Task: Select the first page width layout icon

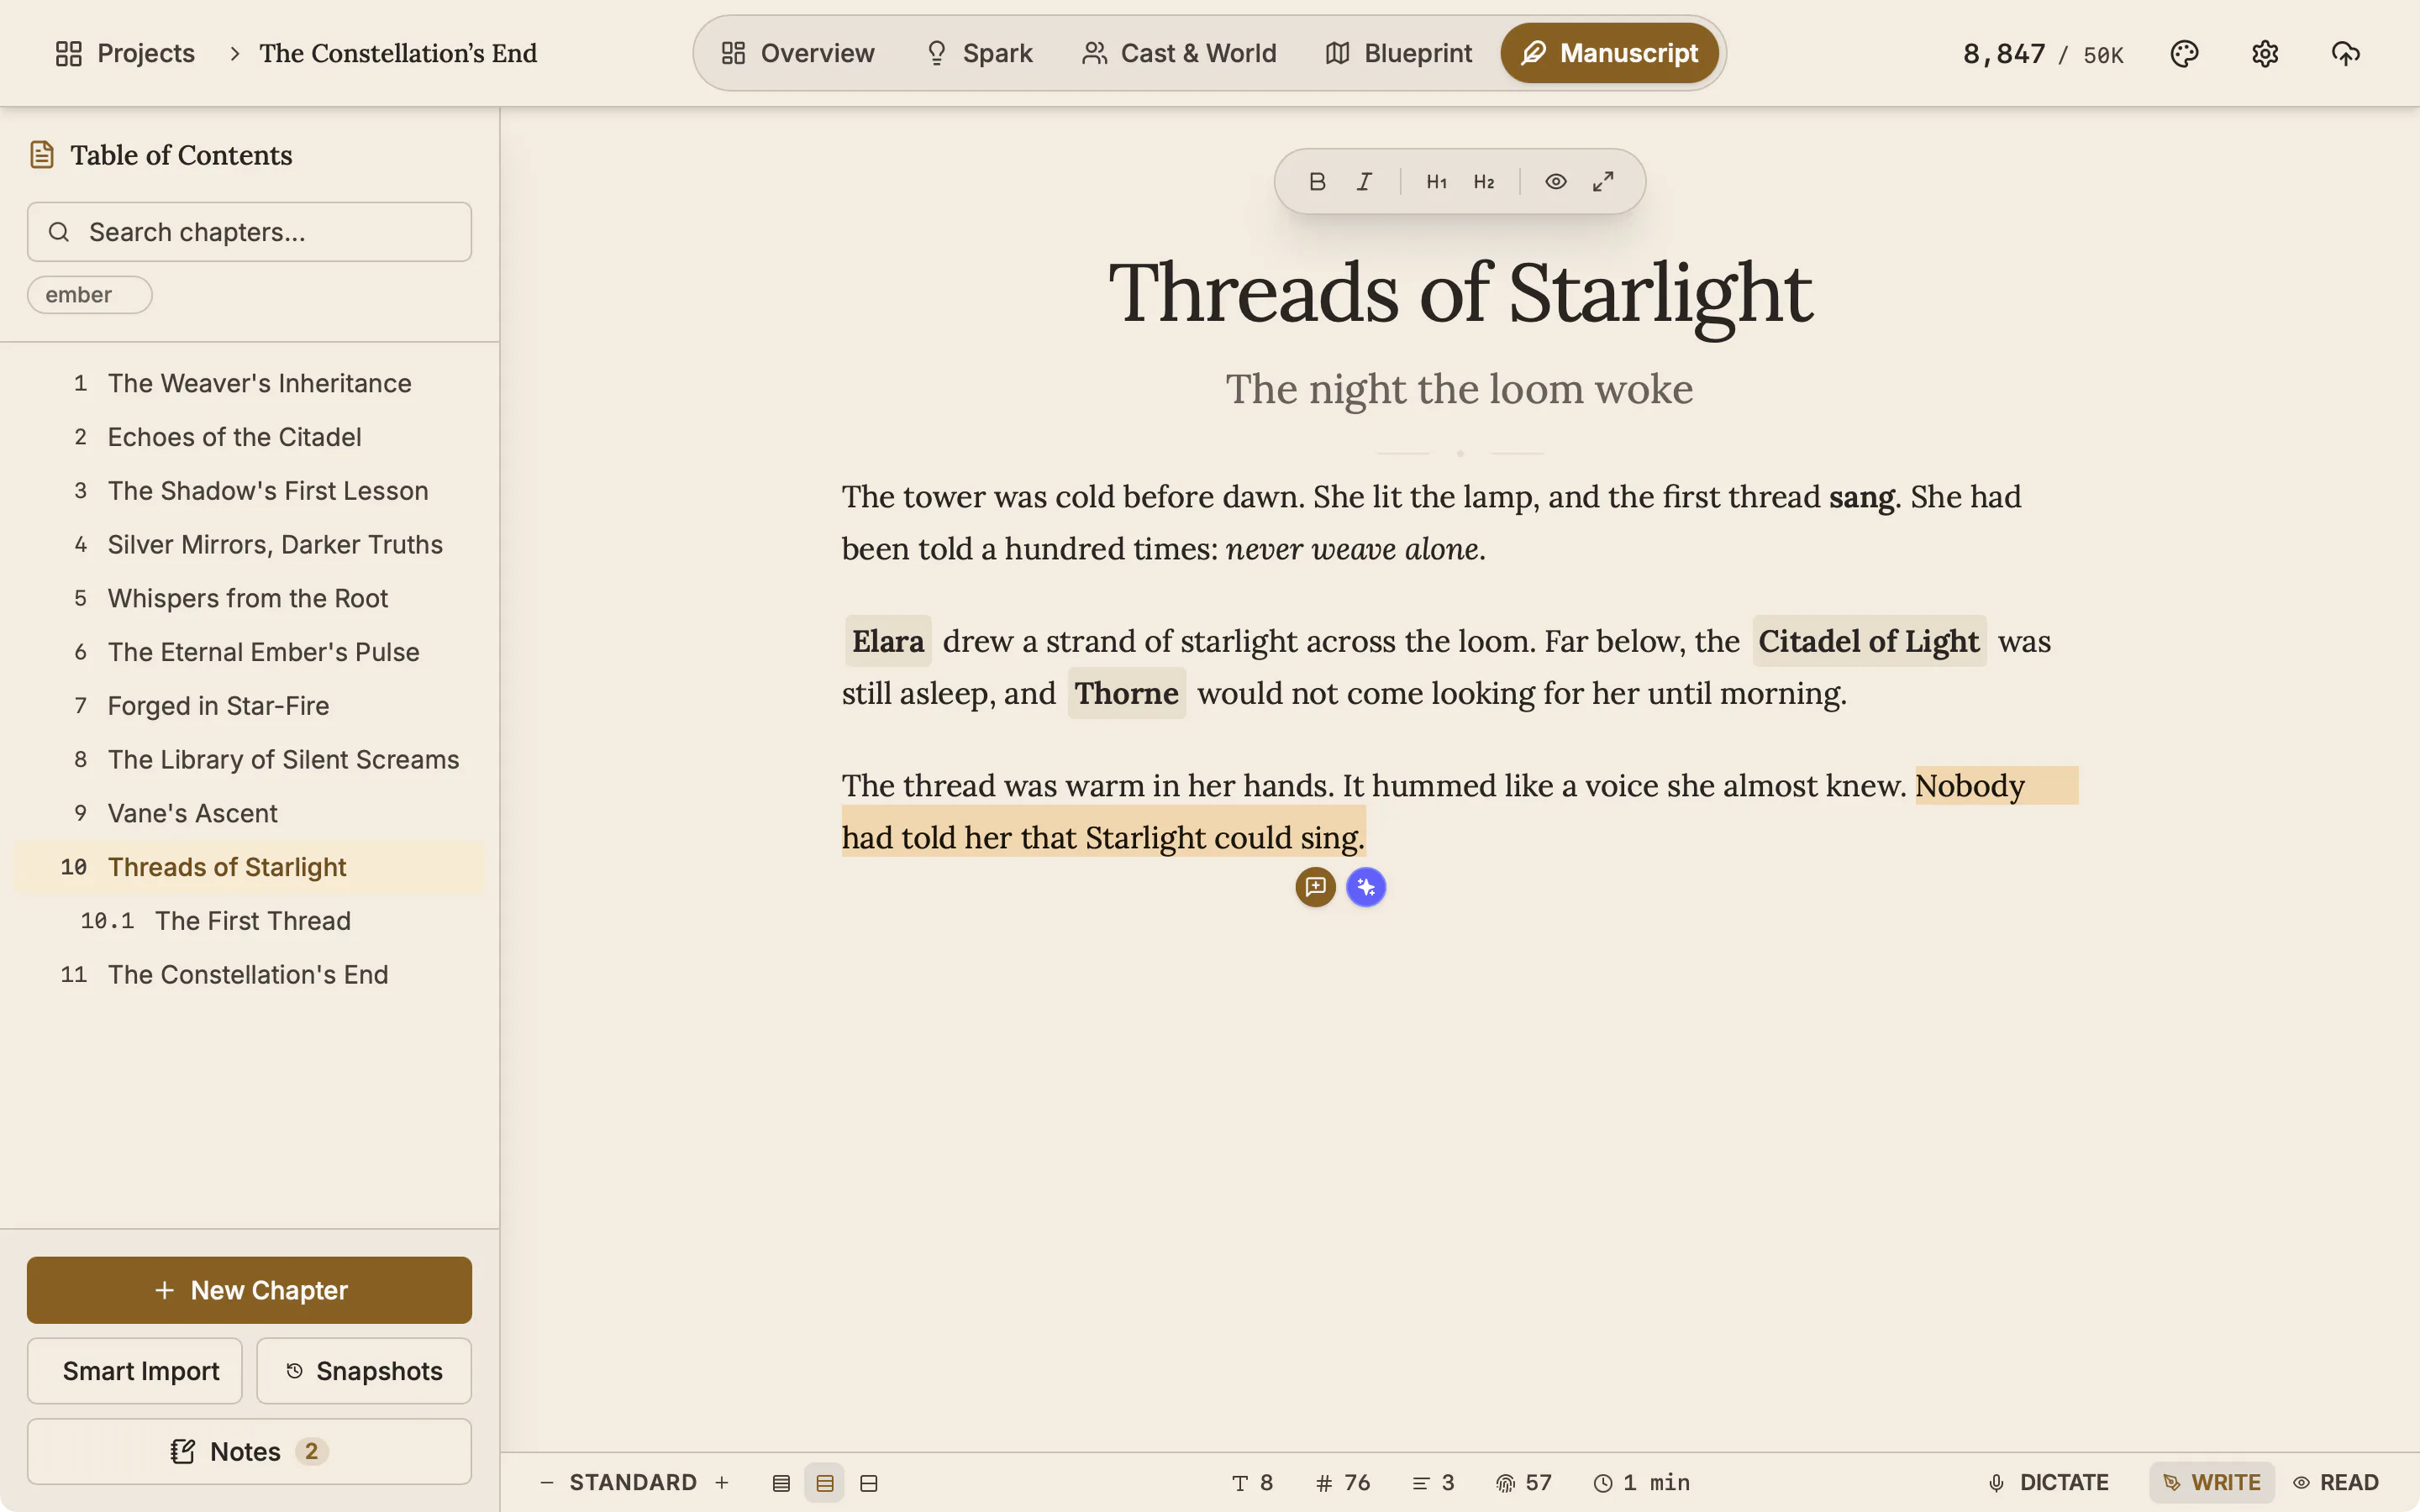Action: [x=781, y=1483]
